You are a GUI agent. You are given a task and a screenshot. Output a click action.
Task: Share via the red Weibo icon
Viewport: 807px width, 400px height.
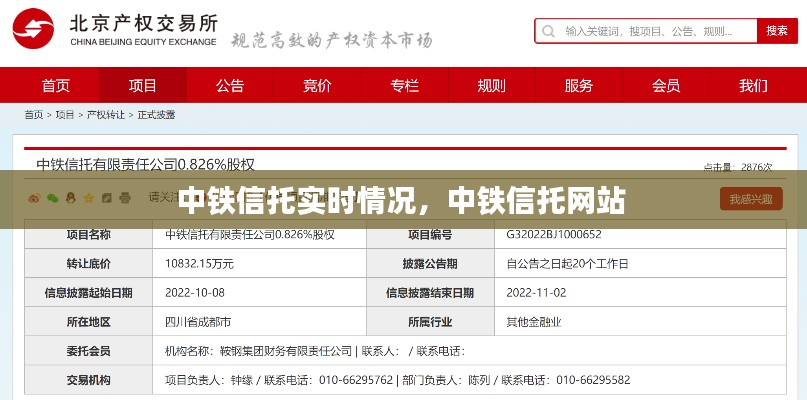coord(34,197)
